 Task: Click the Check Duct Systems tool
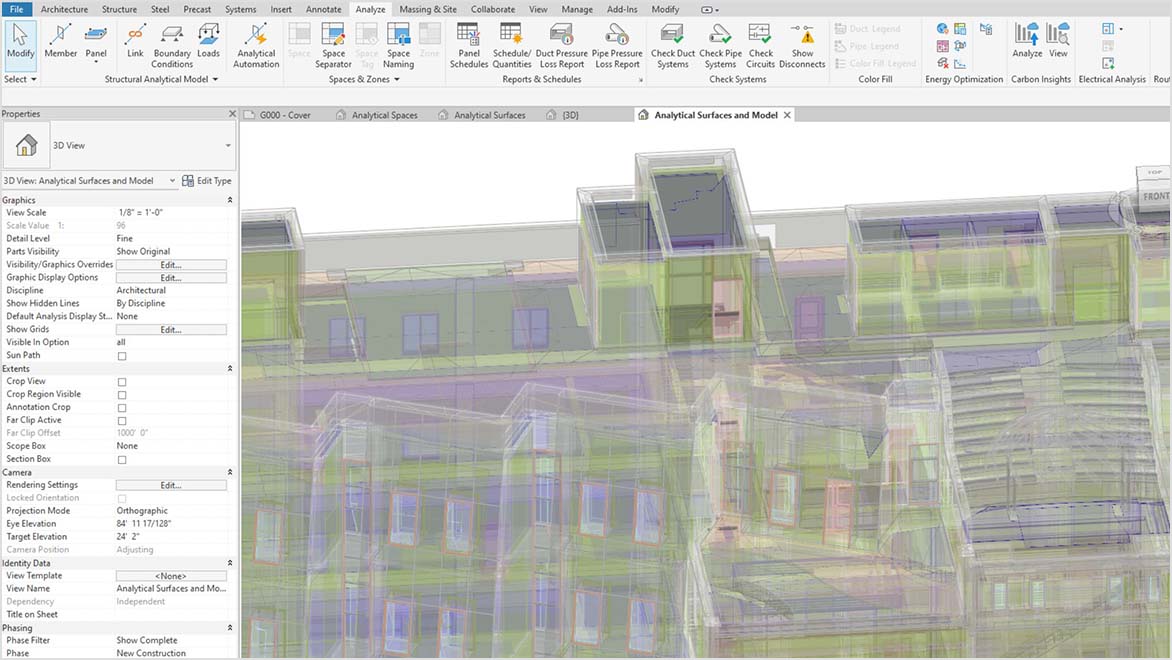671,42
